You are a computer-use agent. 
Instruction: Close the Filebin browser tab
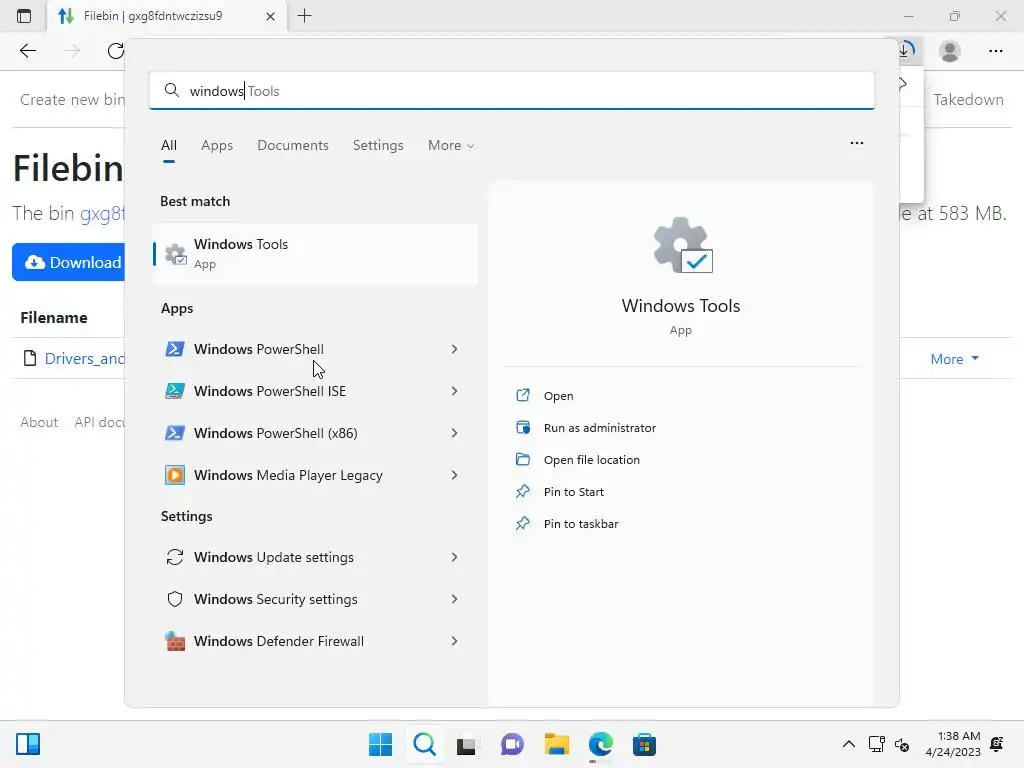270,16
